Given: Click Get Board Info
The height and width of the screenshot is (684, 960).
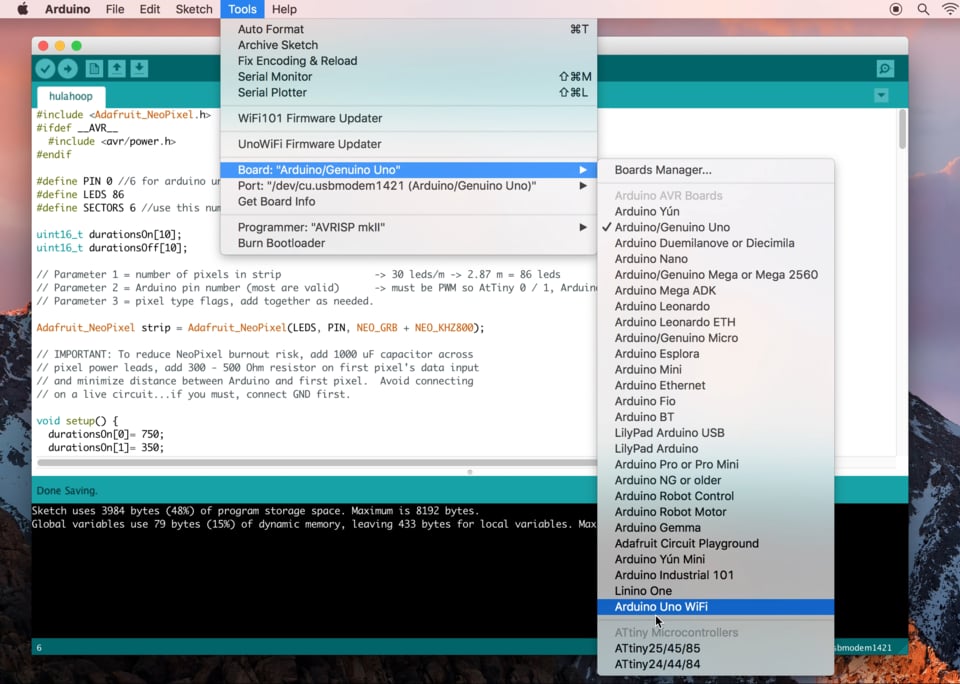Looking at the screenshot, I should point(277,201).
